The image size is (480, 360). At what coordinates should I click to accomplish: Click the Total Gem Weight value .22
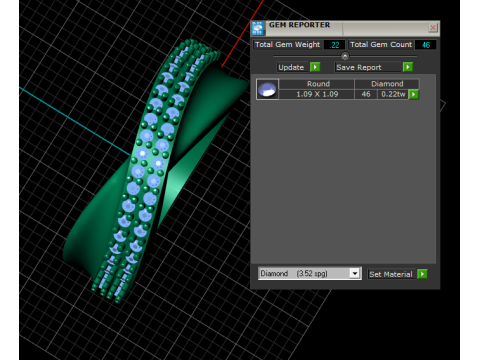[335, 45]
